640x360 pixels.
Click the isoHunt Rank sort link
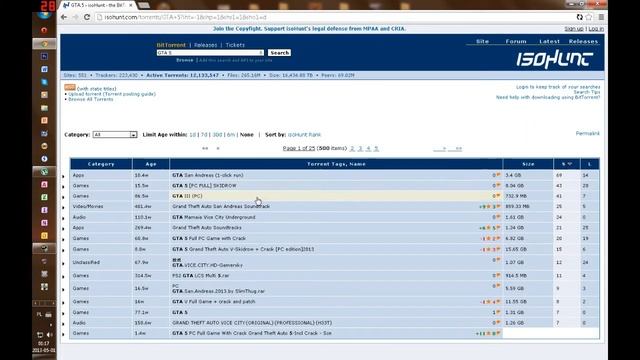coord(304,135)
